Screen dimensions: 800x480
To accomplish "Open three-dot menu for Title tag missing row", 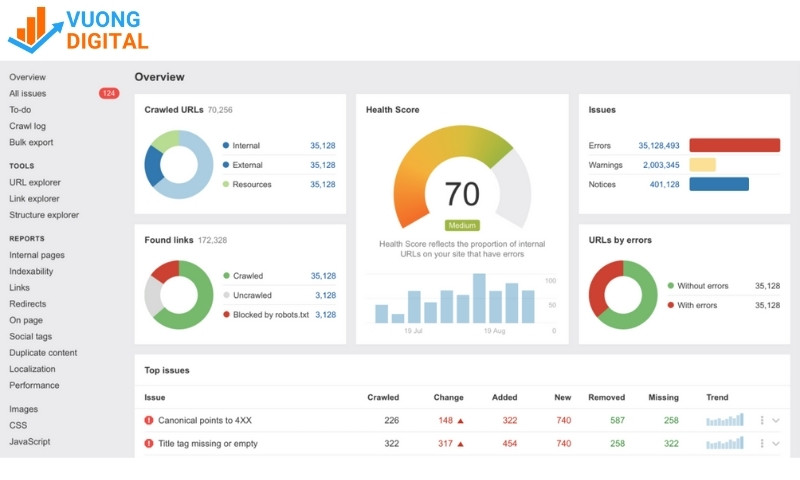I will pyautogui.click(x=762, y=443).
